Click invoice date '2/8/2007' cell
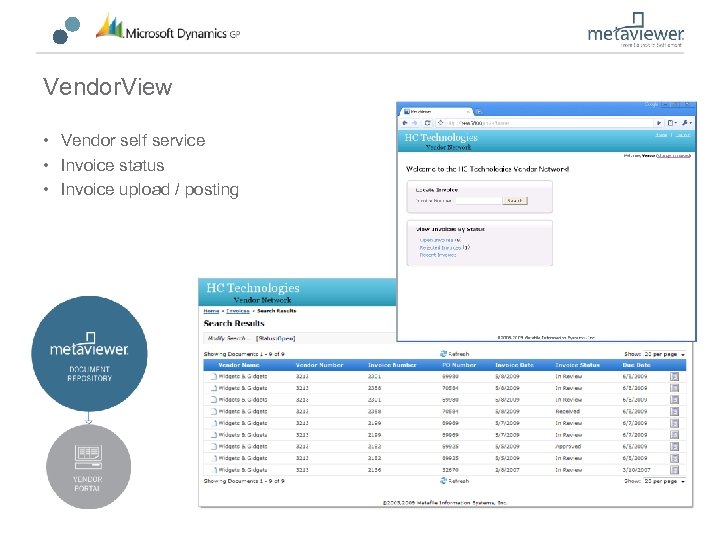The height and width of the screenshot is (540, 720). click(507, 470)
